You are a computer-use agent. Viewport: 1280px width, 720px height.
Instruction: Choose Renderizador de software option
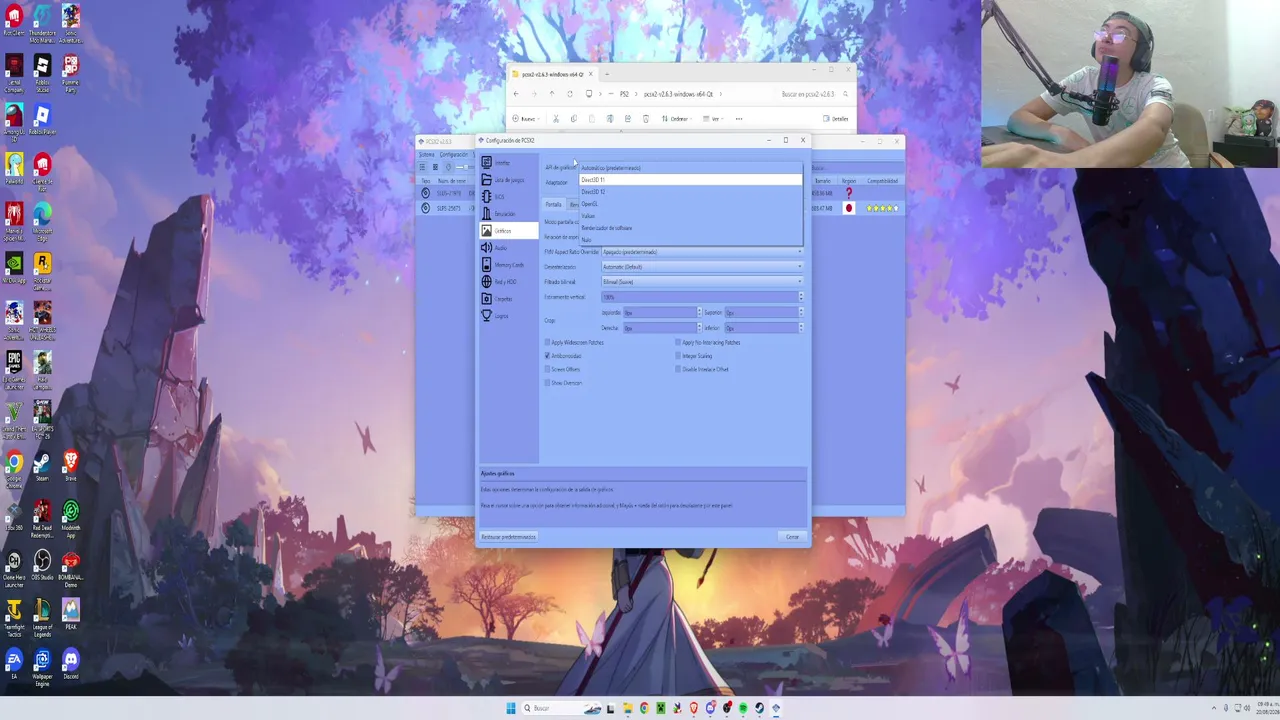click(x=691, y=228)
